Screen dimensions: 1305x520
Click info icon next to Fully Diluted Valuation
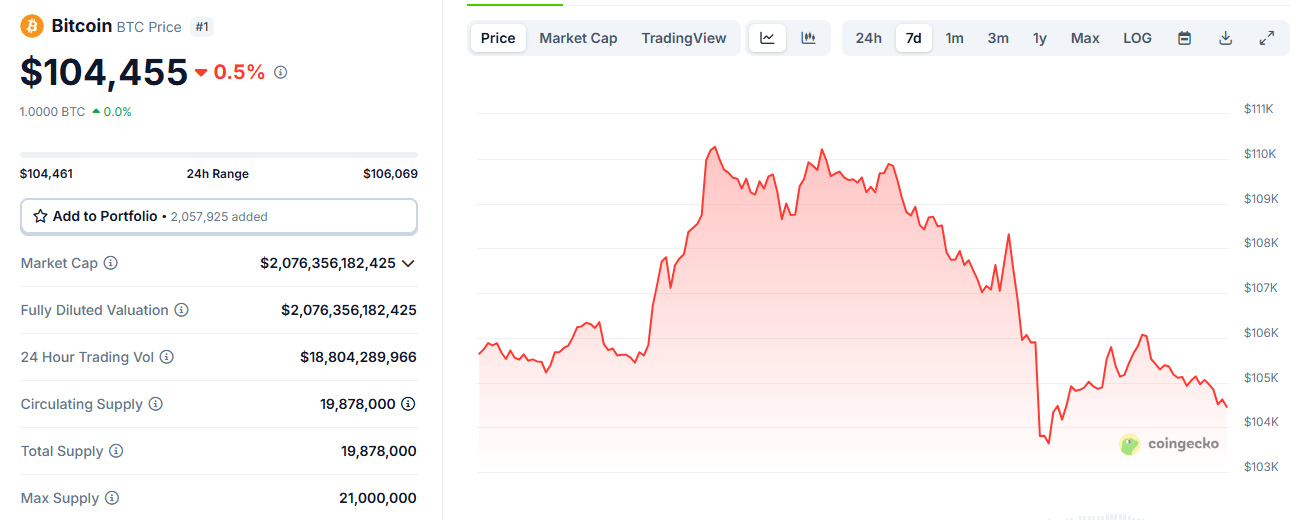181,310
